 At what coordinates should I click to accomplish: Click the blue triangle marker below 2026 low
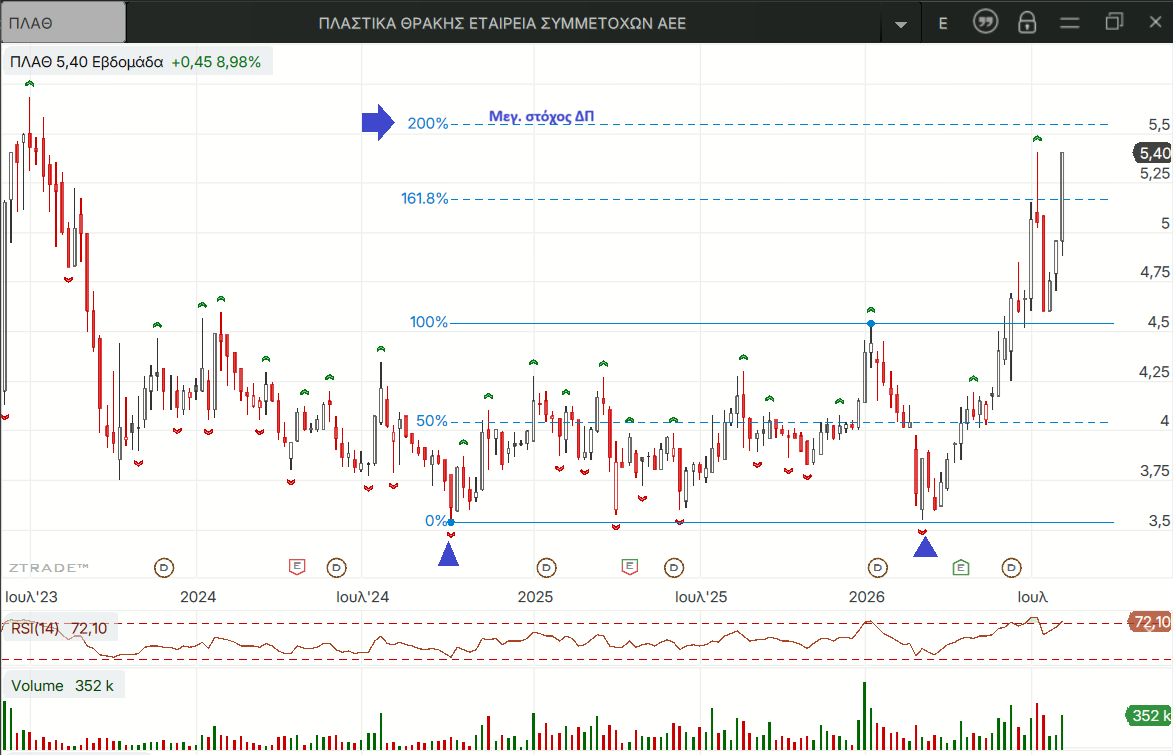(925, 547)
